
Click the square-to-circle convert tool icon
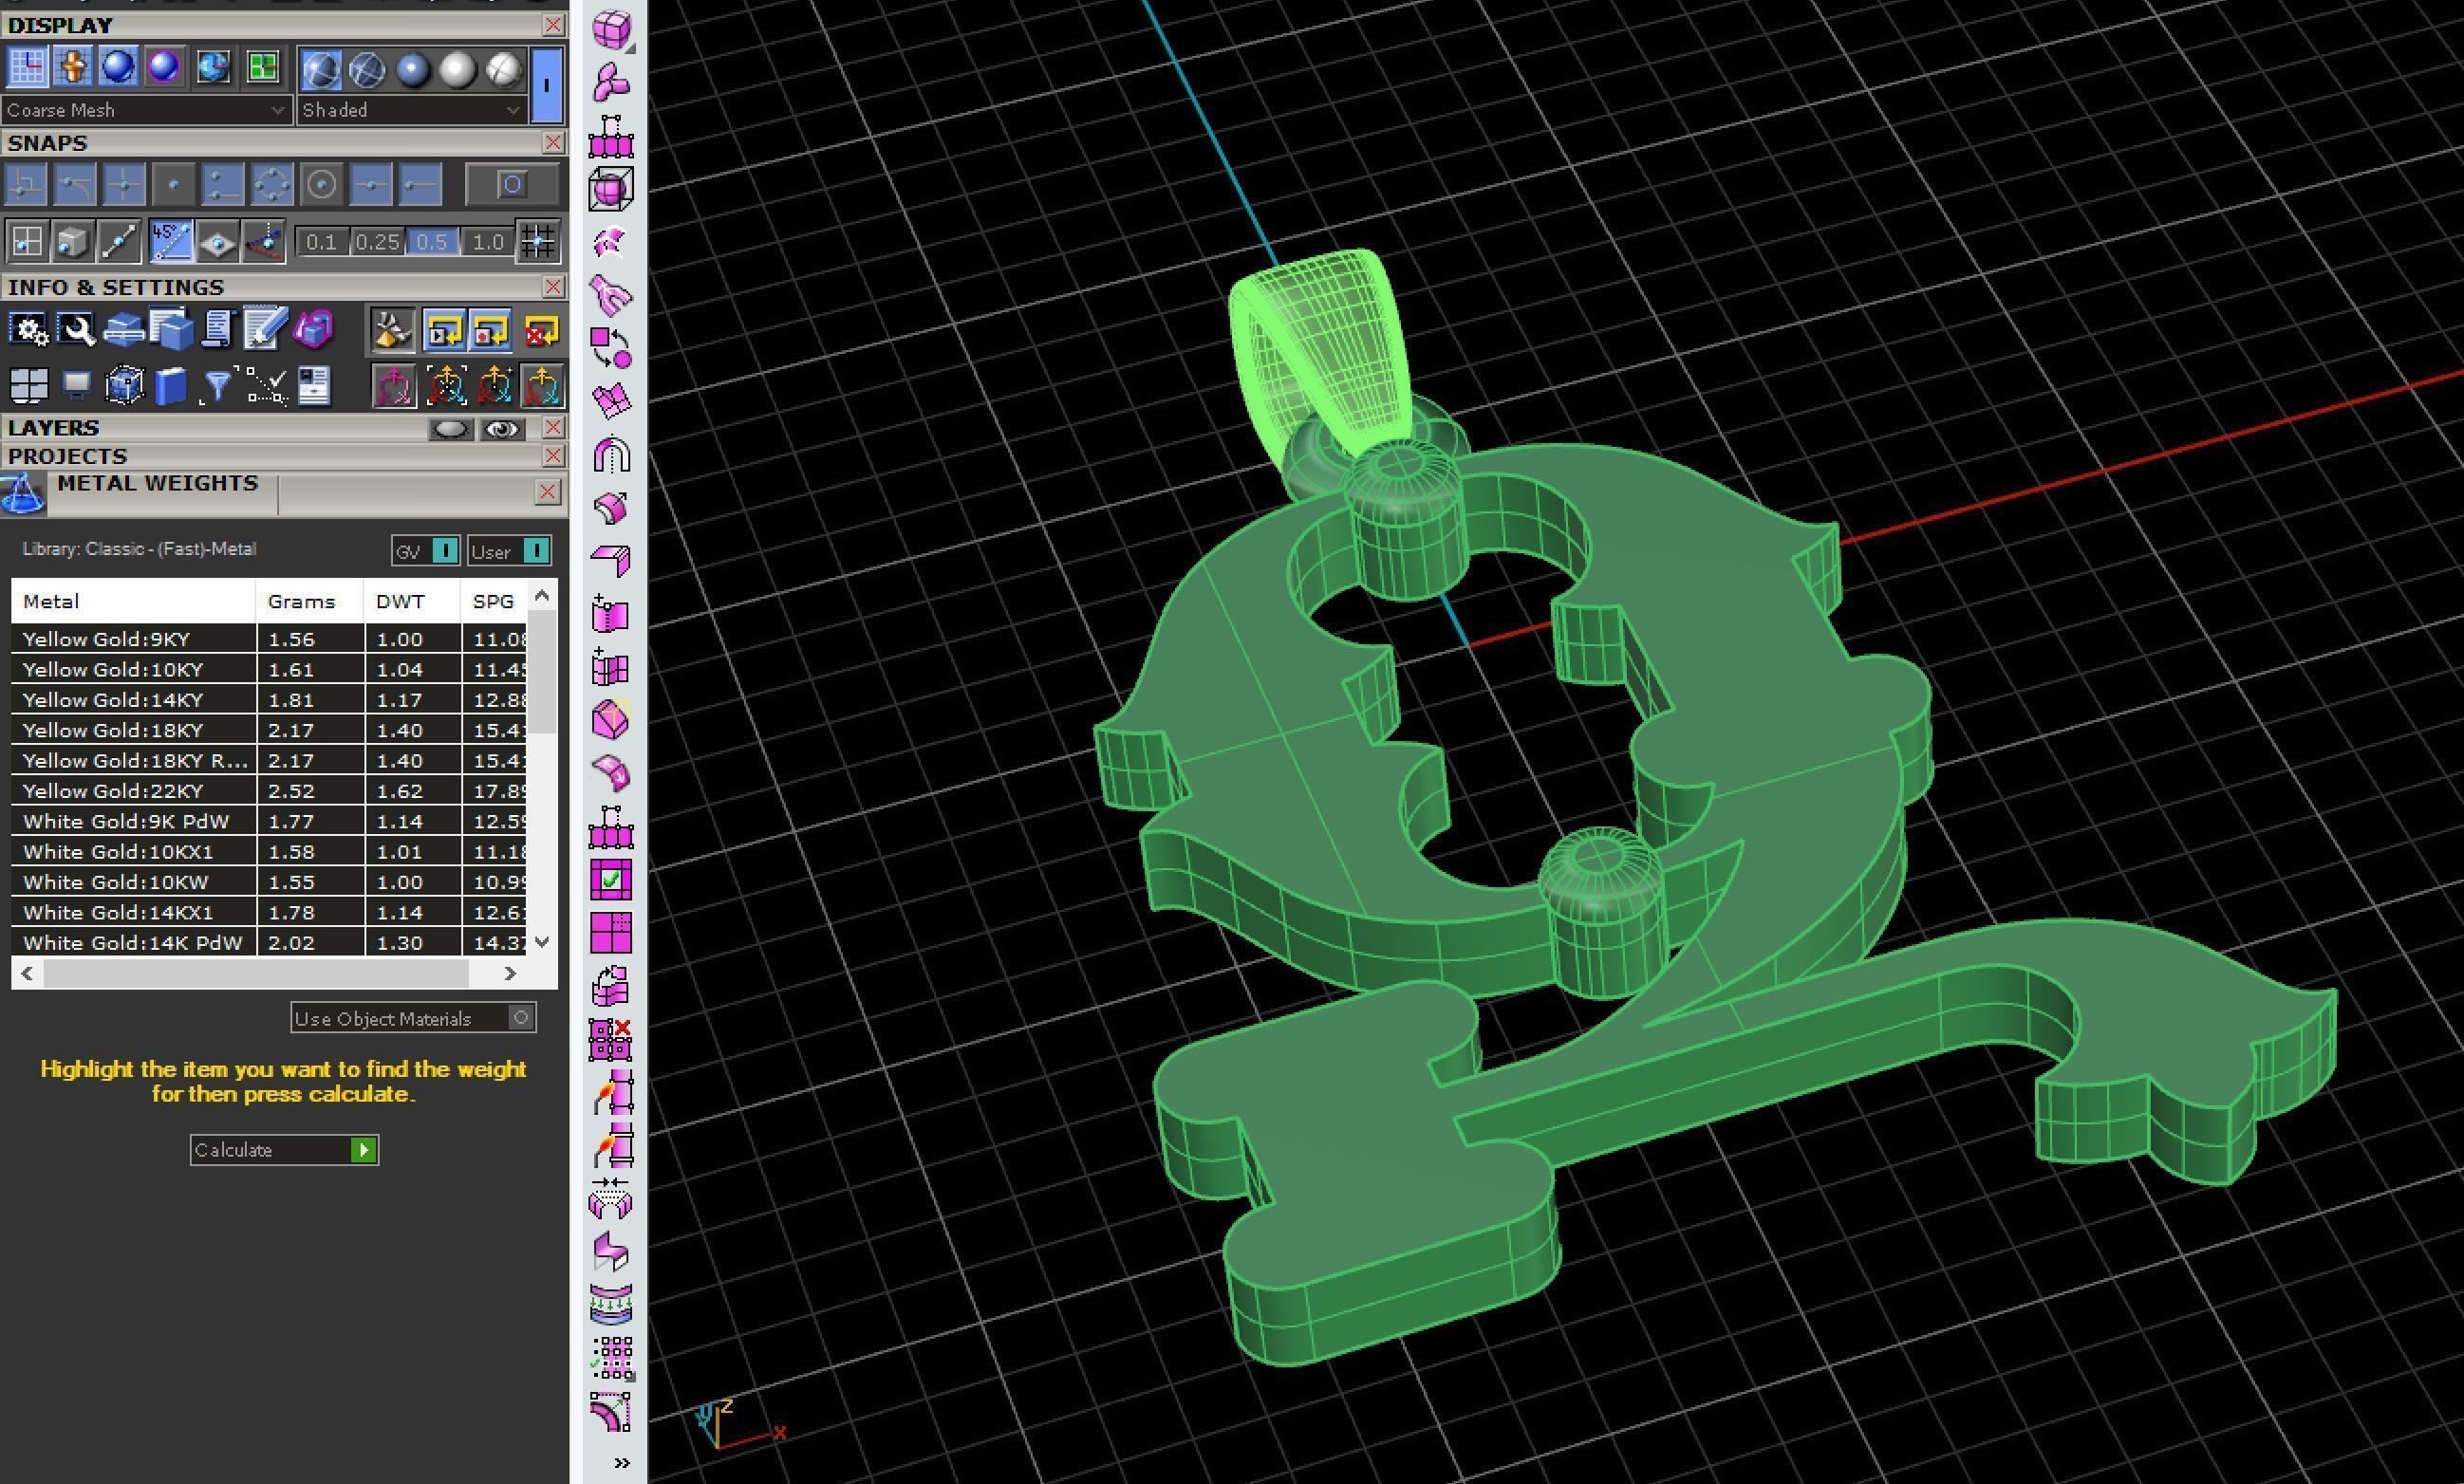[611, 347]
